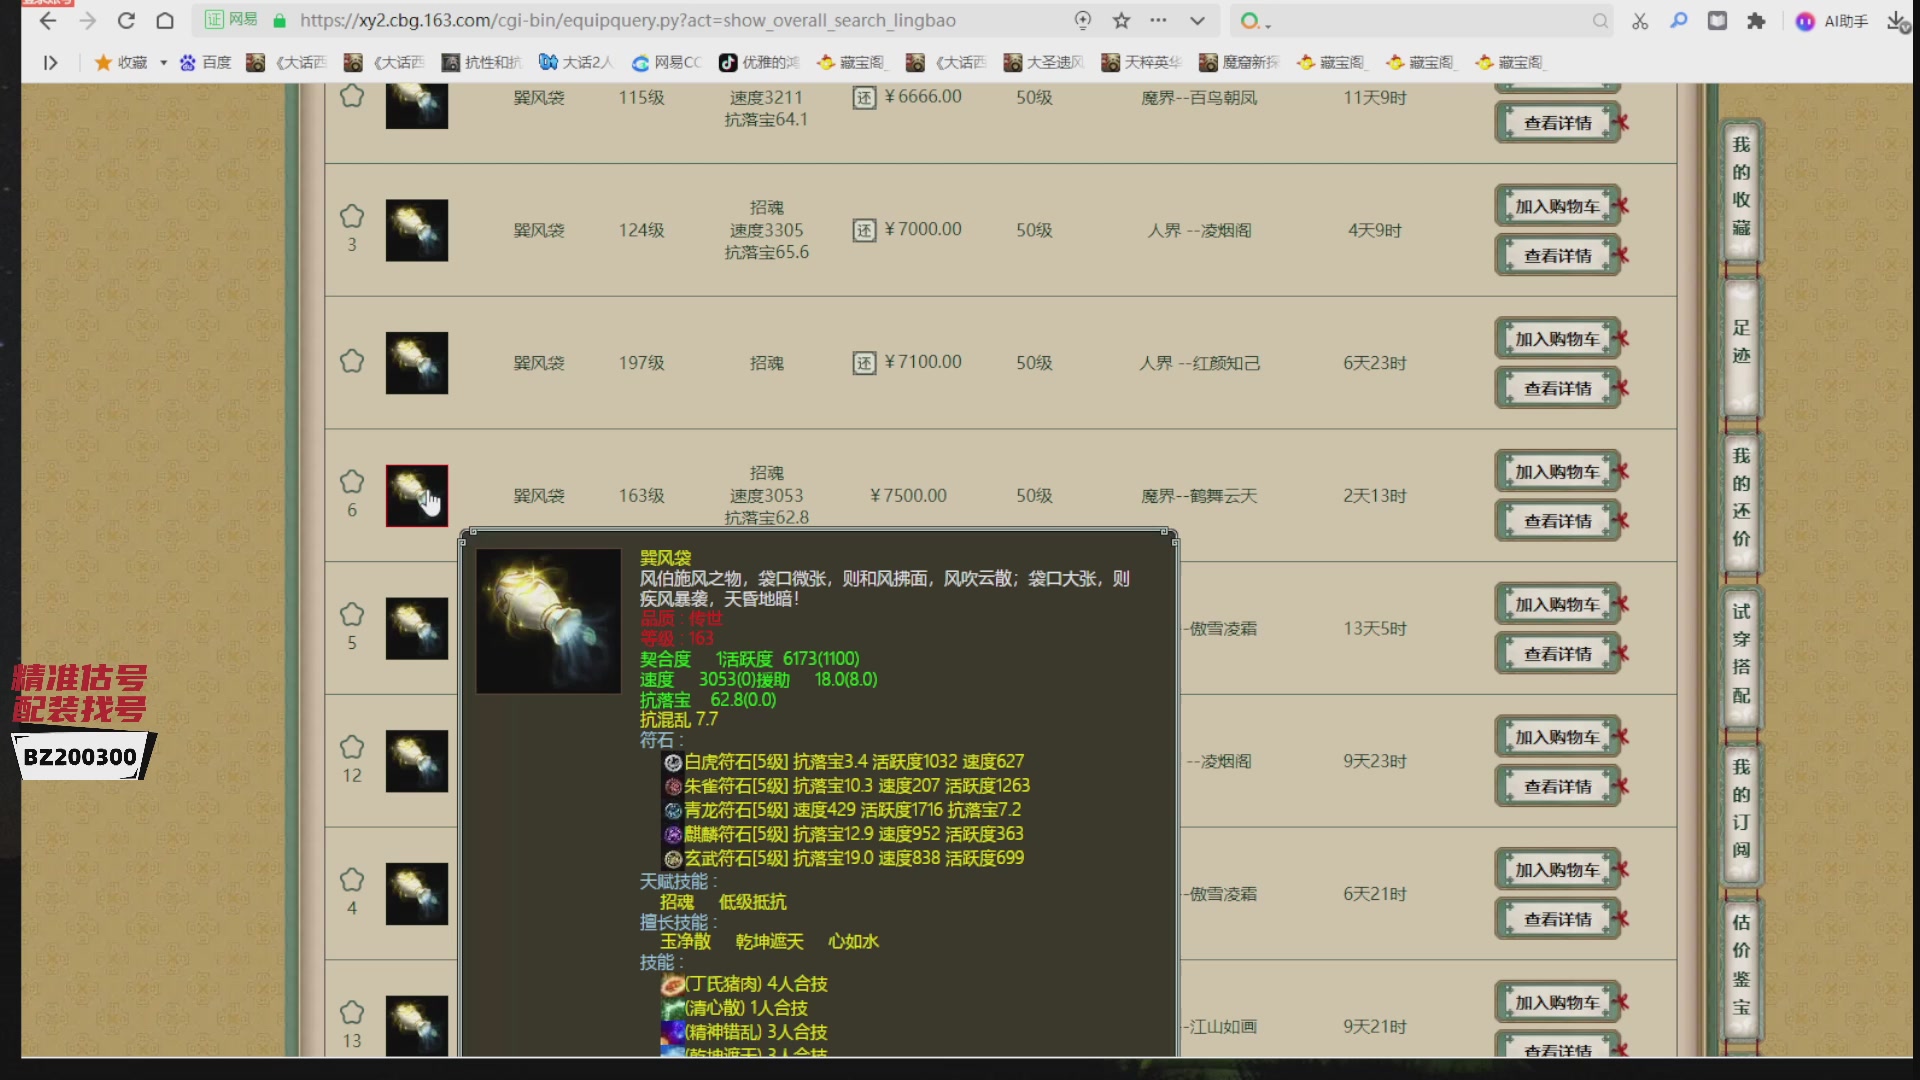The image size is (1920, 1080).
Task: Open the browser home page
Action: (165, 21)
